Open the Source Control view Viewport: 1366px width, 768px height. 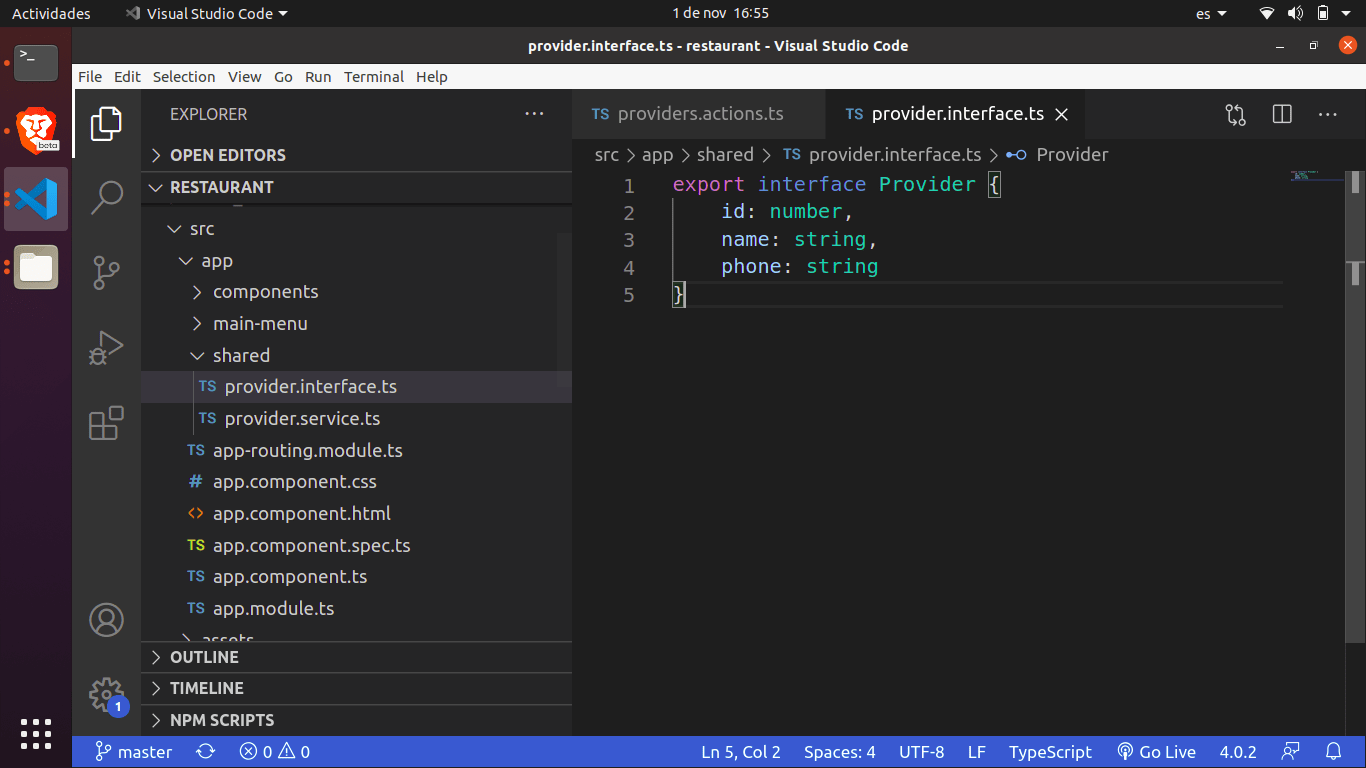click(x=106, y=272)
